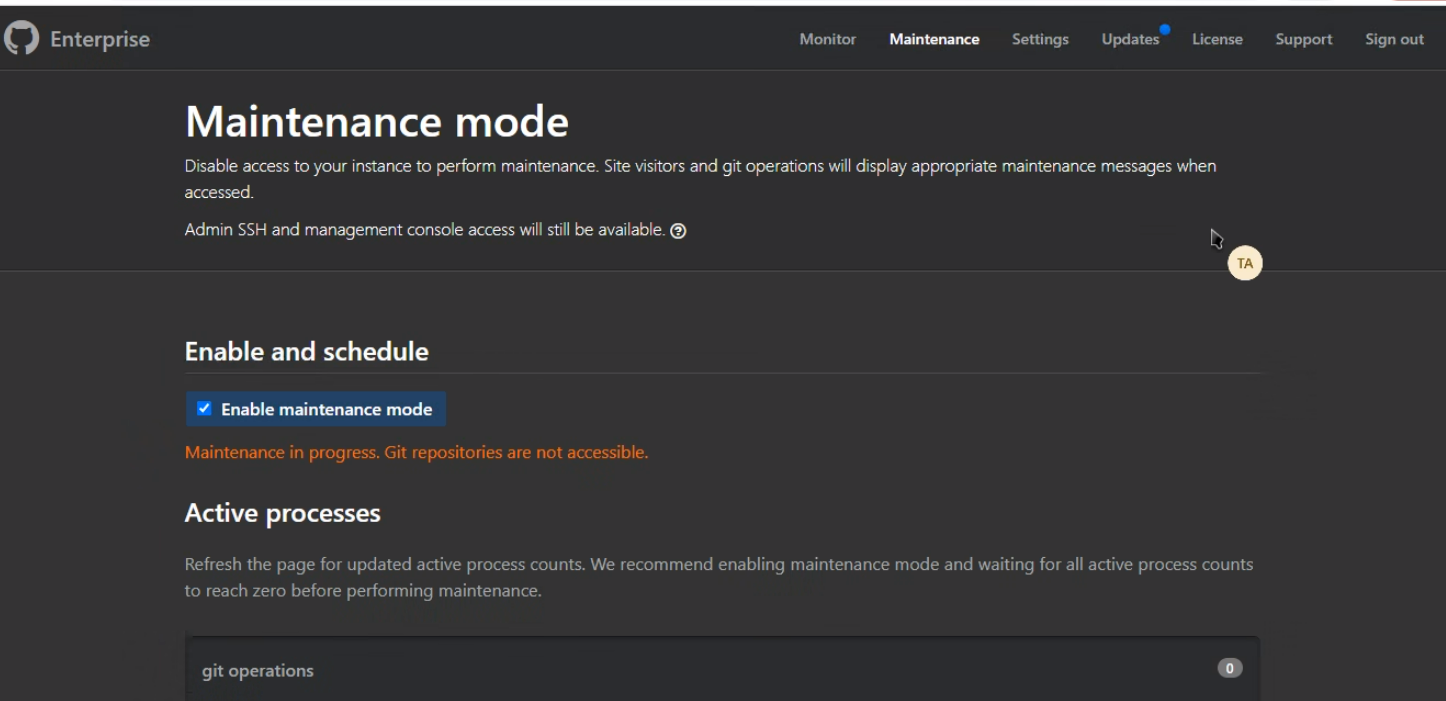Image resolution: width=1446 pixels, height=701 pixels.
Task: Click the Maintenance mode page title
Action: coord(377,122)
